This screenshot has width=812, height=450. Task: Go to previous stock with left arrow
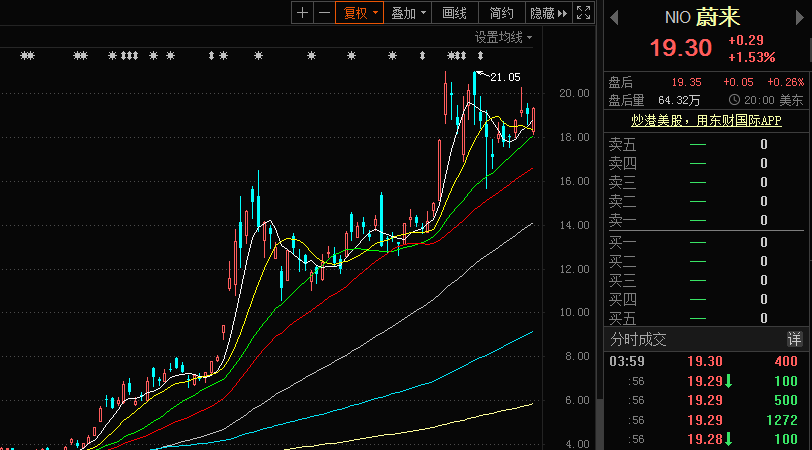point(614,17)
